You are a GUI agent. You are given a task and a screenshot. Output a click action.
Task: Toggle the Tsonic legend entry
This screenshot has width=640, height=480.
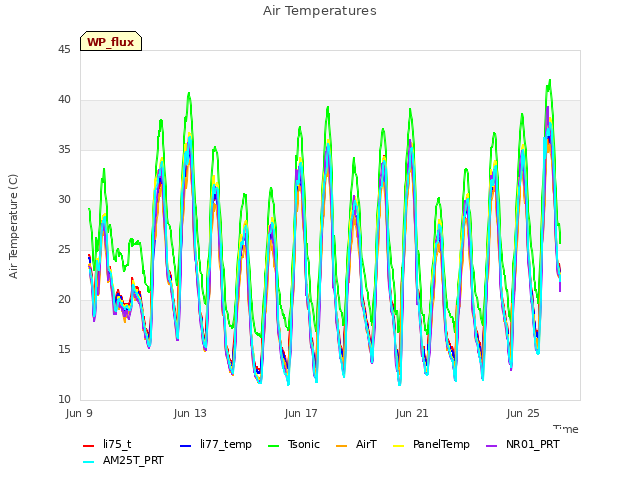tap(294, 444)
